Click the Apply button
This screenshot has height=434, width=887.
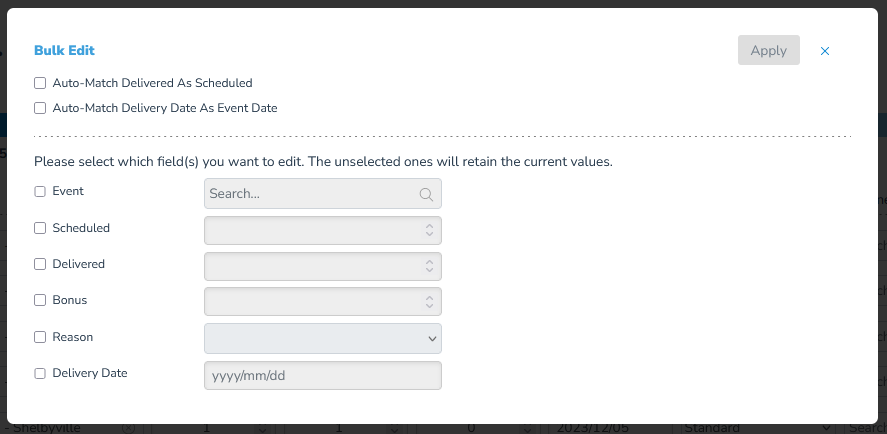[x=768, y=50]
